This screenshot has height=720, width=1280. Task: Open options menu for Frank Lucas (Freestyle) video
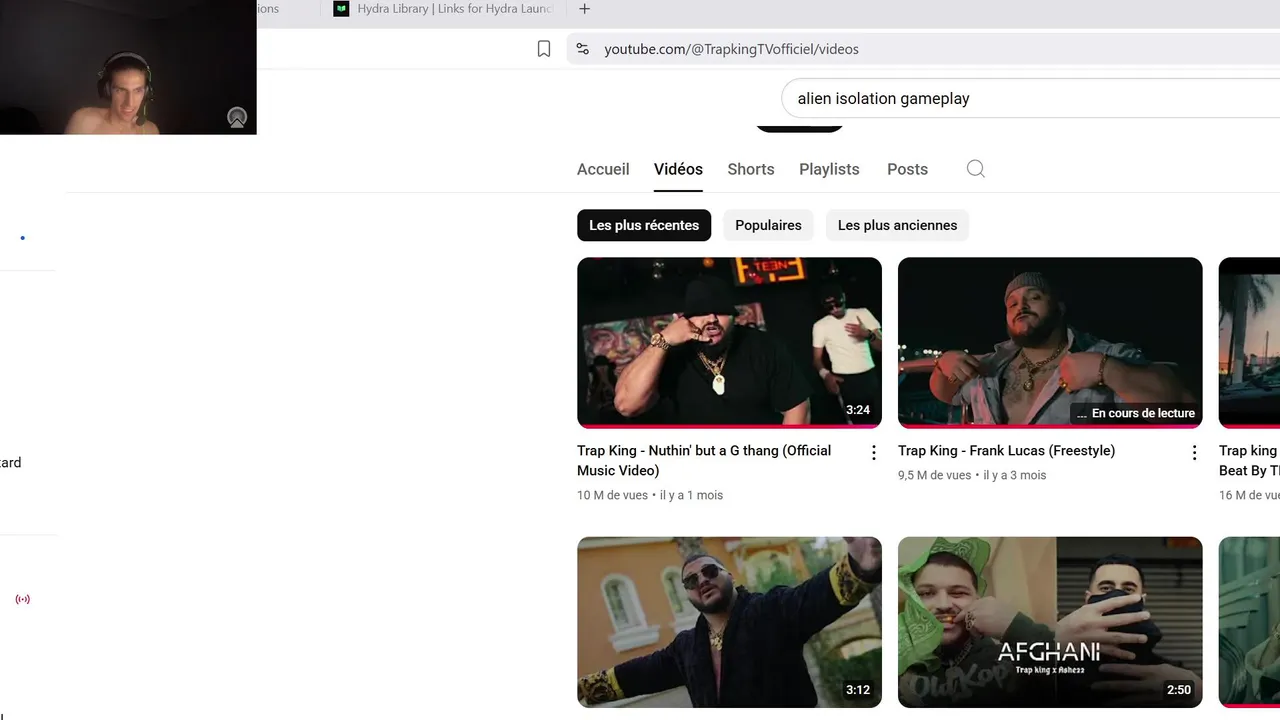[x=1194, y=453]
